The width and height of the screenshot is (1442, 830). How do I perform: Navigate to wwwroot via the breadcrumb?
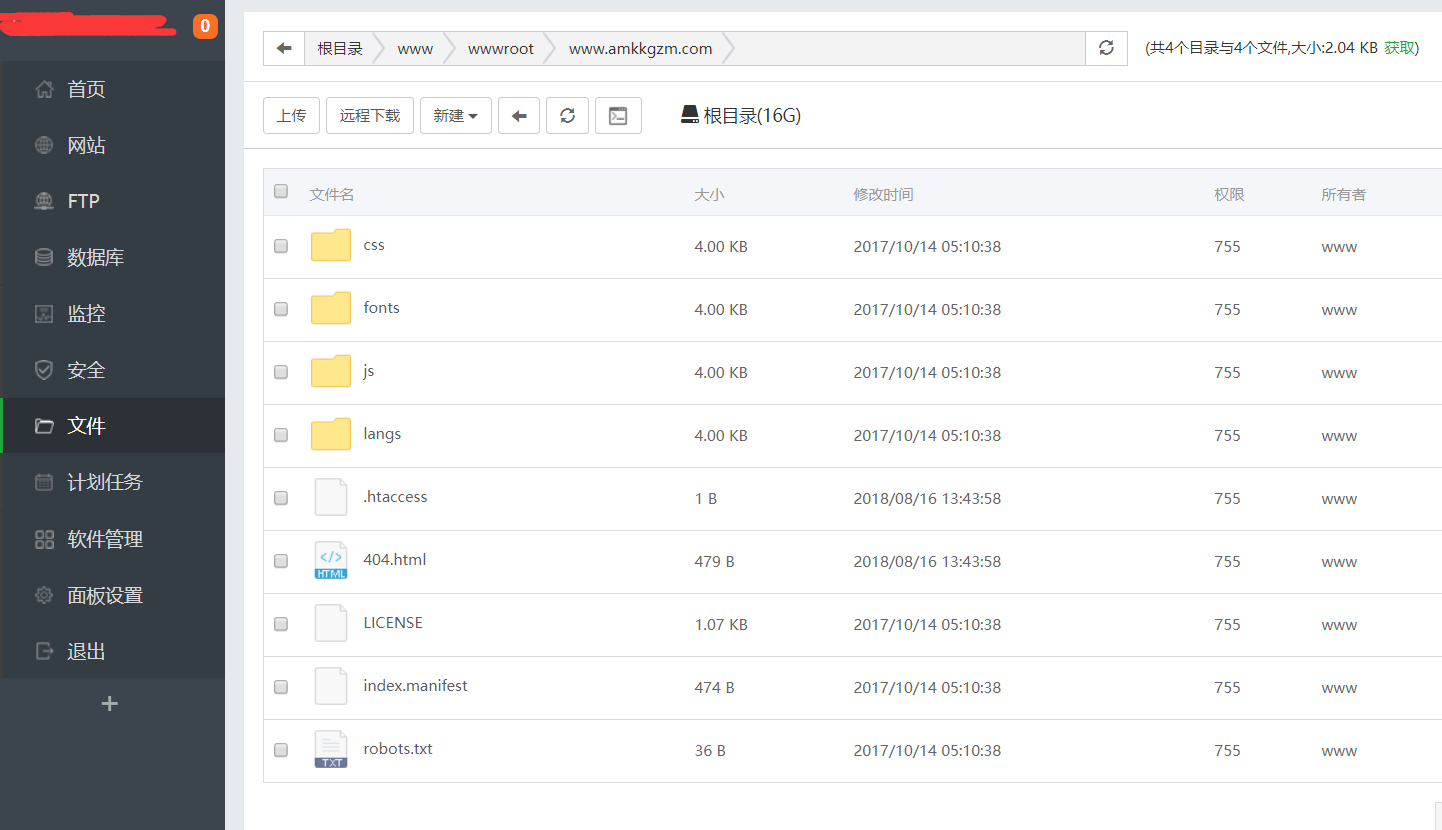point(500,48)
